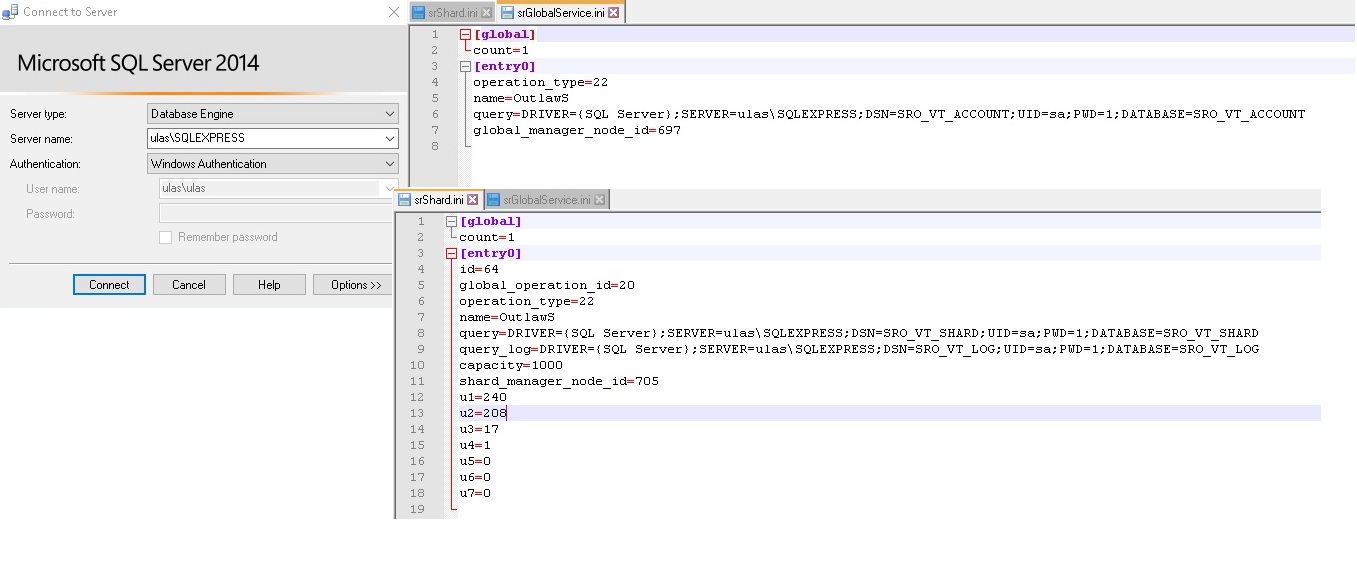The width and height of the screenshot is (1357, 571).
Task: Click name=OutlawS in srGlobalService.ini editor
Action: (521, 98)
